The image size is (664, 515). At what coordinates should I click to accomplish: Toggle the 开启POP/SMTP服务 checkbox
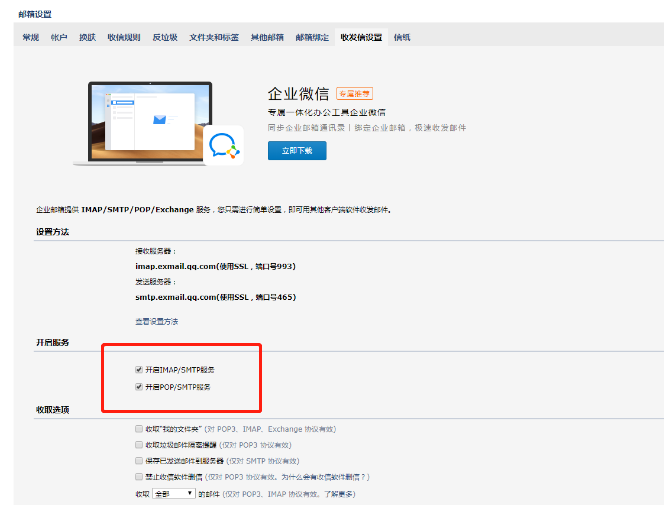point(139,386)
